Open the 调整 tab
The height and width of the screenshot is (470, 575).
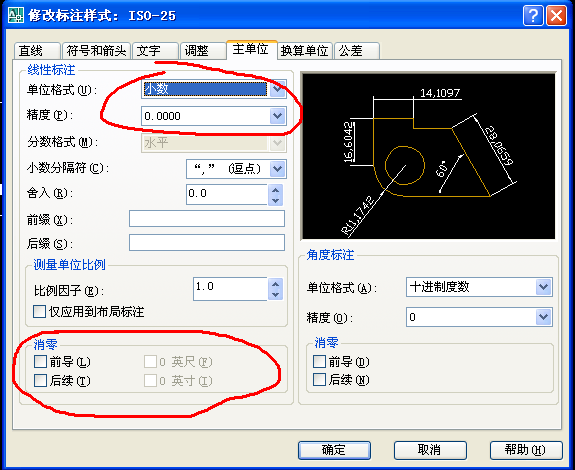tap(203, 51)
